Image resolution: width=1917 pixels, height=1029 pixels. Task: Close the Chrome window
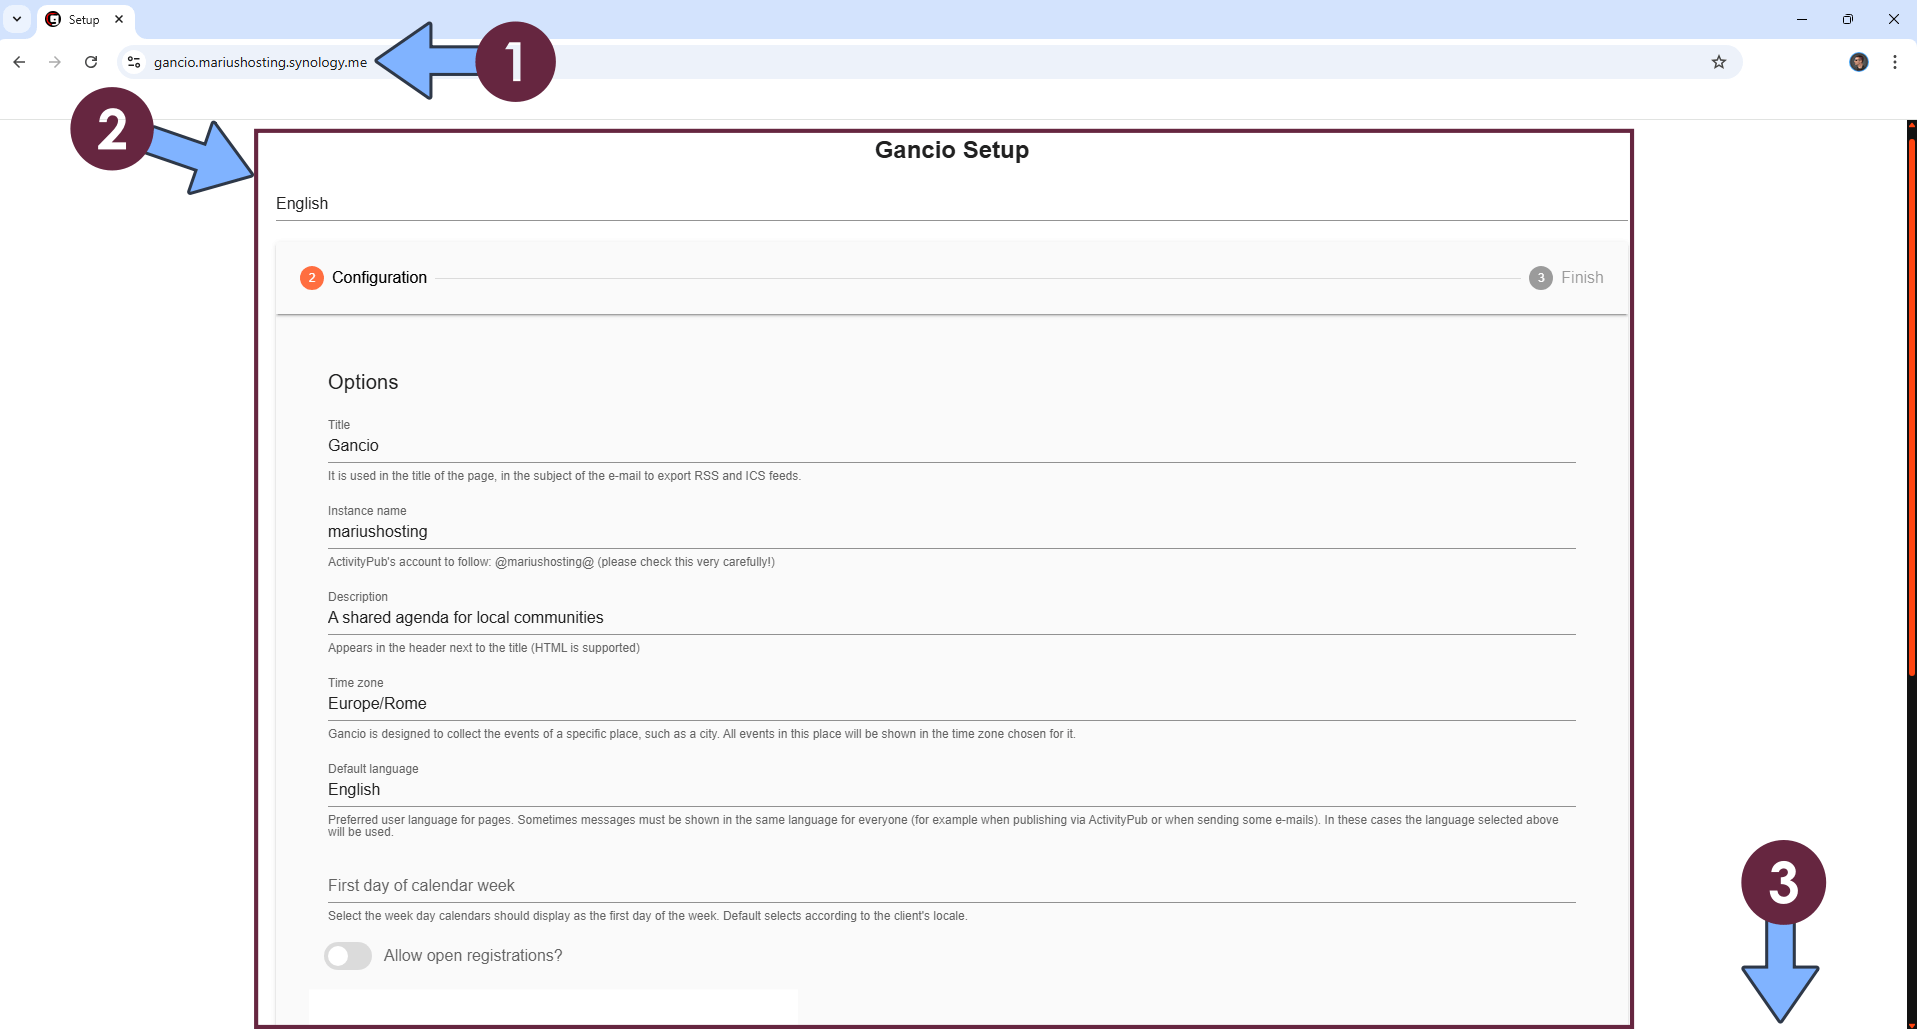pos(1894,19)
